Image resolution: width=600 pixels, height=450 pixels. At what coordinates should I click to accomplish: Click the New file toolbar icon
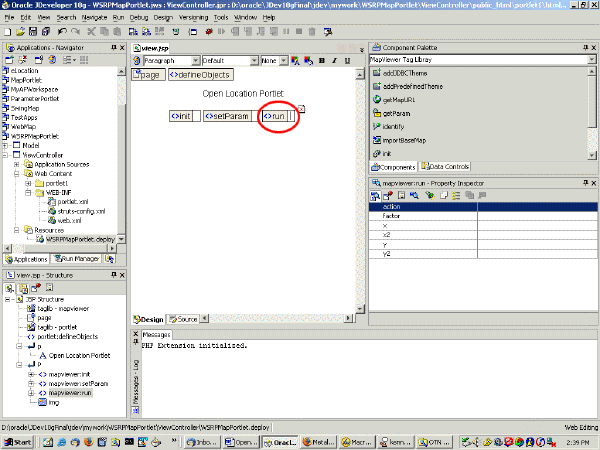point(8,32)
